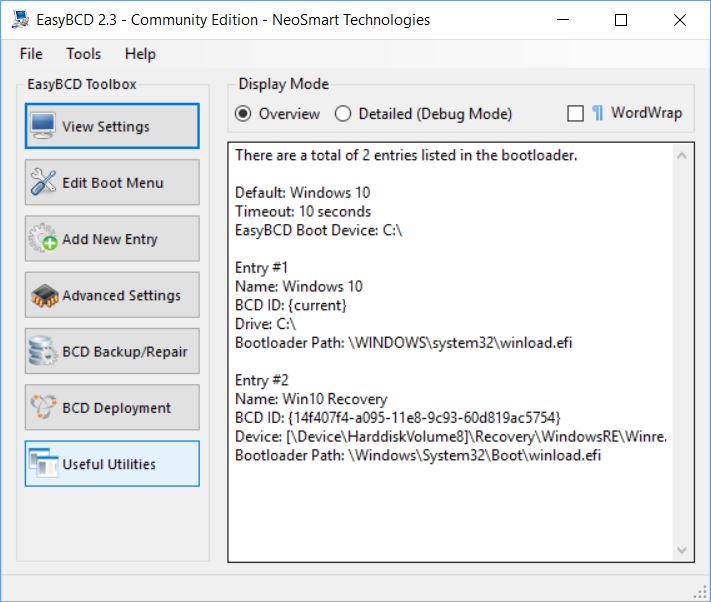Click the 'Default: Windows 10' line
This screenshot has width=711, height=602.
302,193
